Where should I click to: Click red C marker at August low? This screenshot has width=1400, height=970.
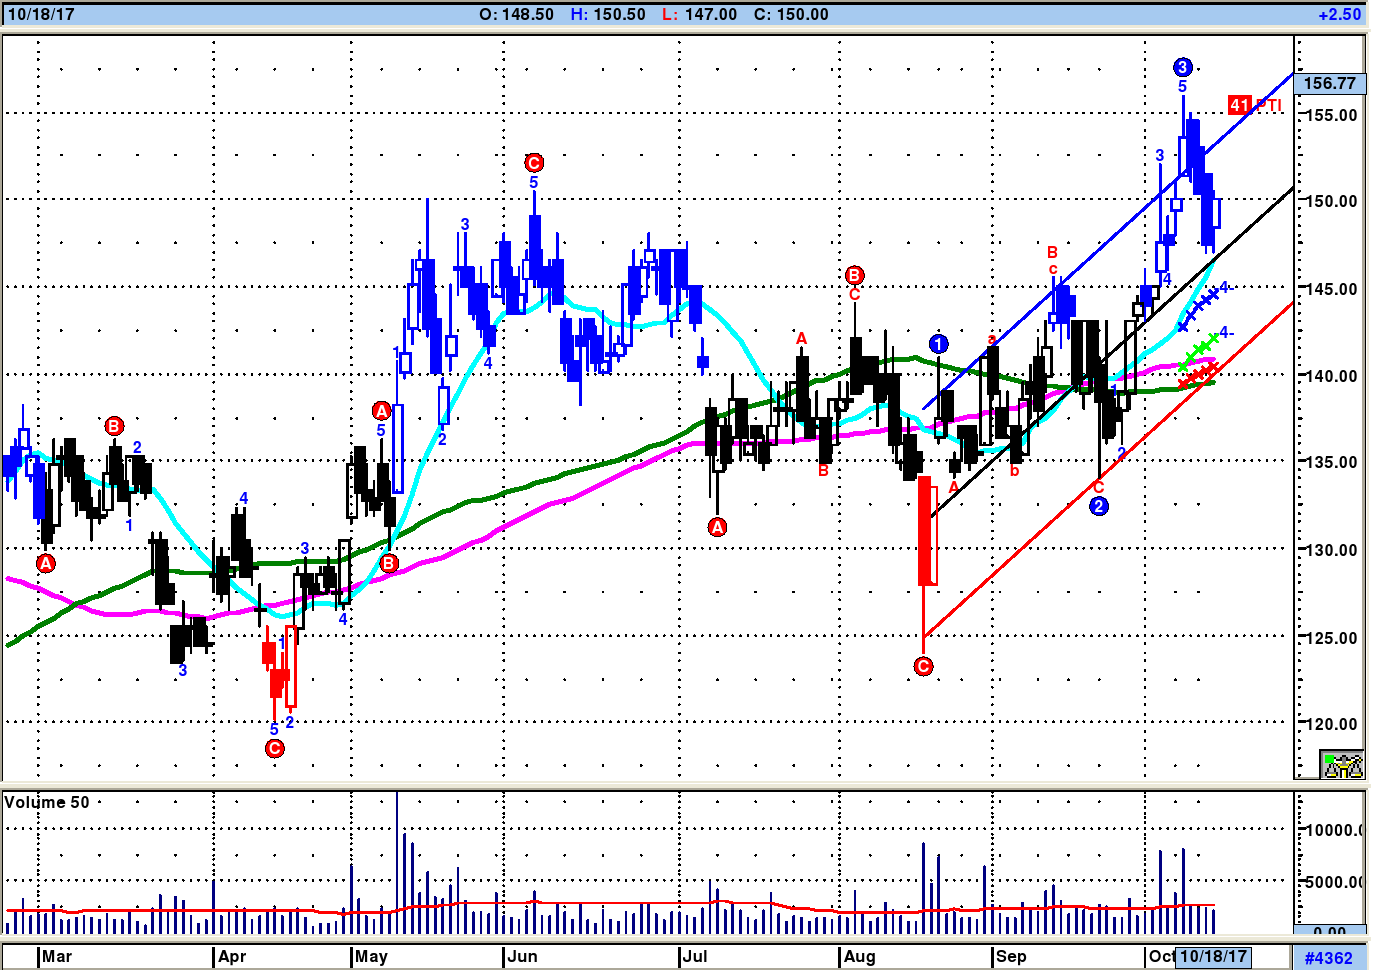point(923,666)
